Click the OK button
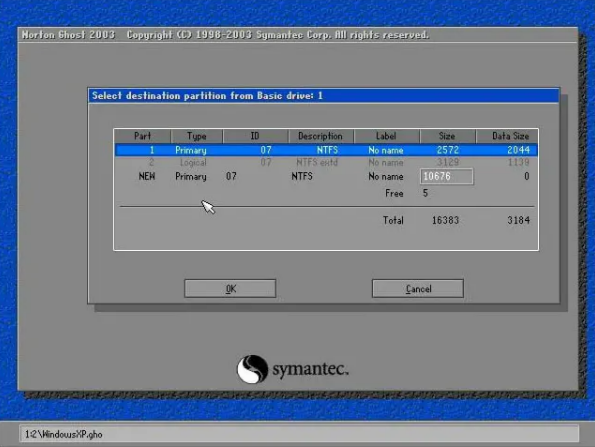This screenshot has height=447, width=595. click(x=230, y=289)
